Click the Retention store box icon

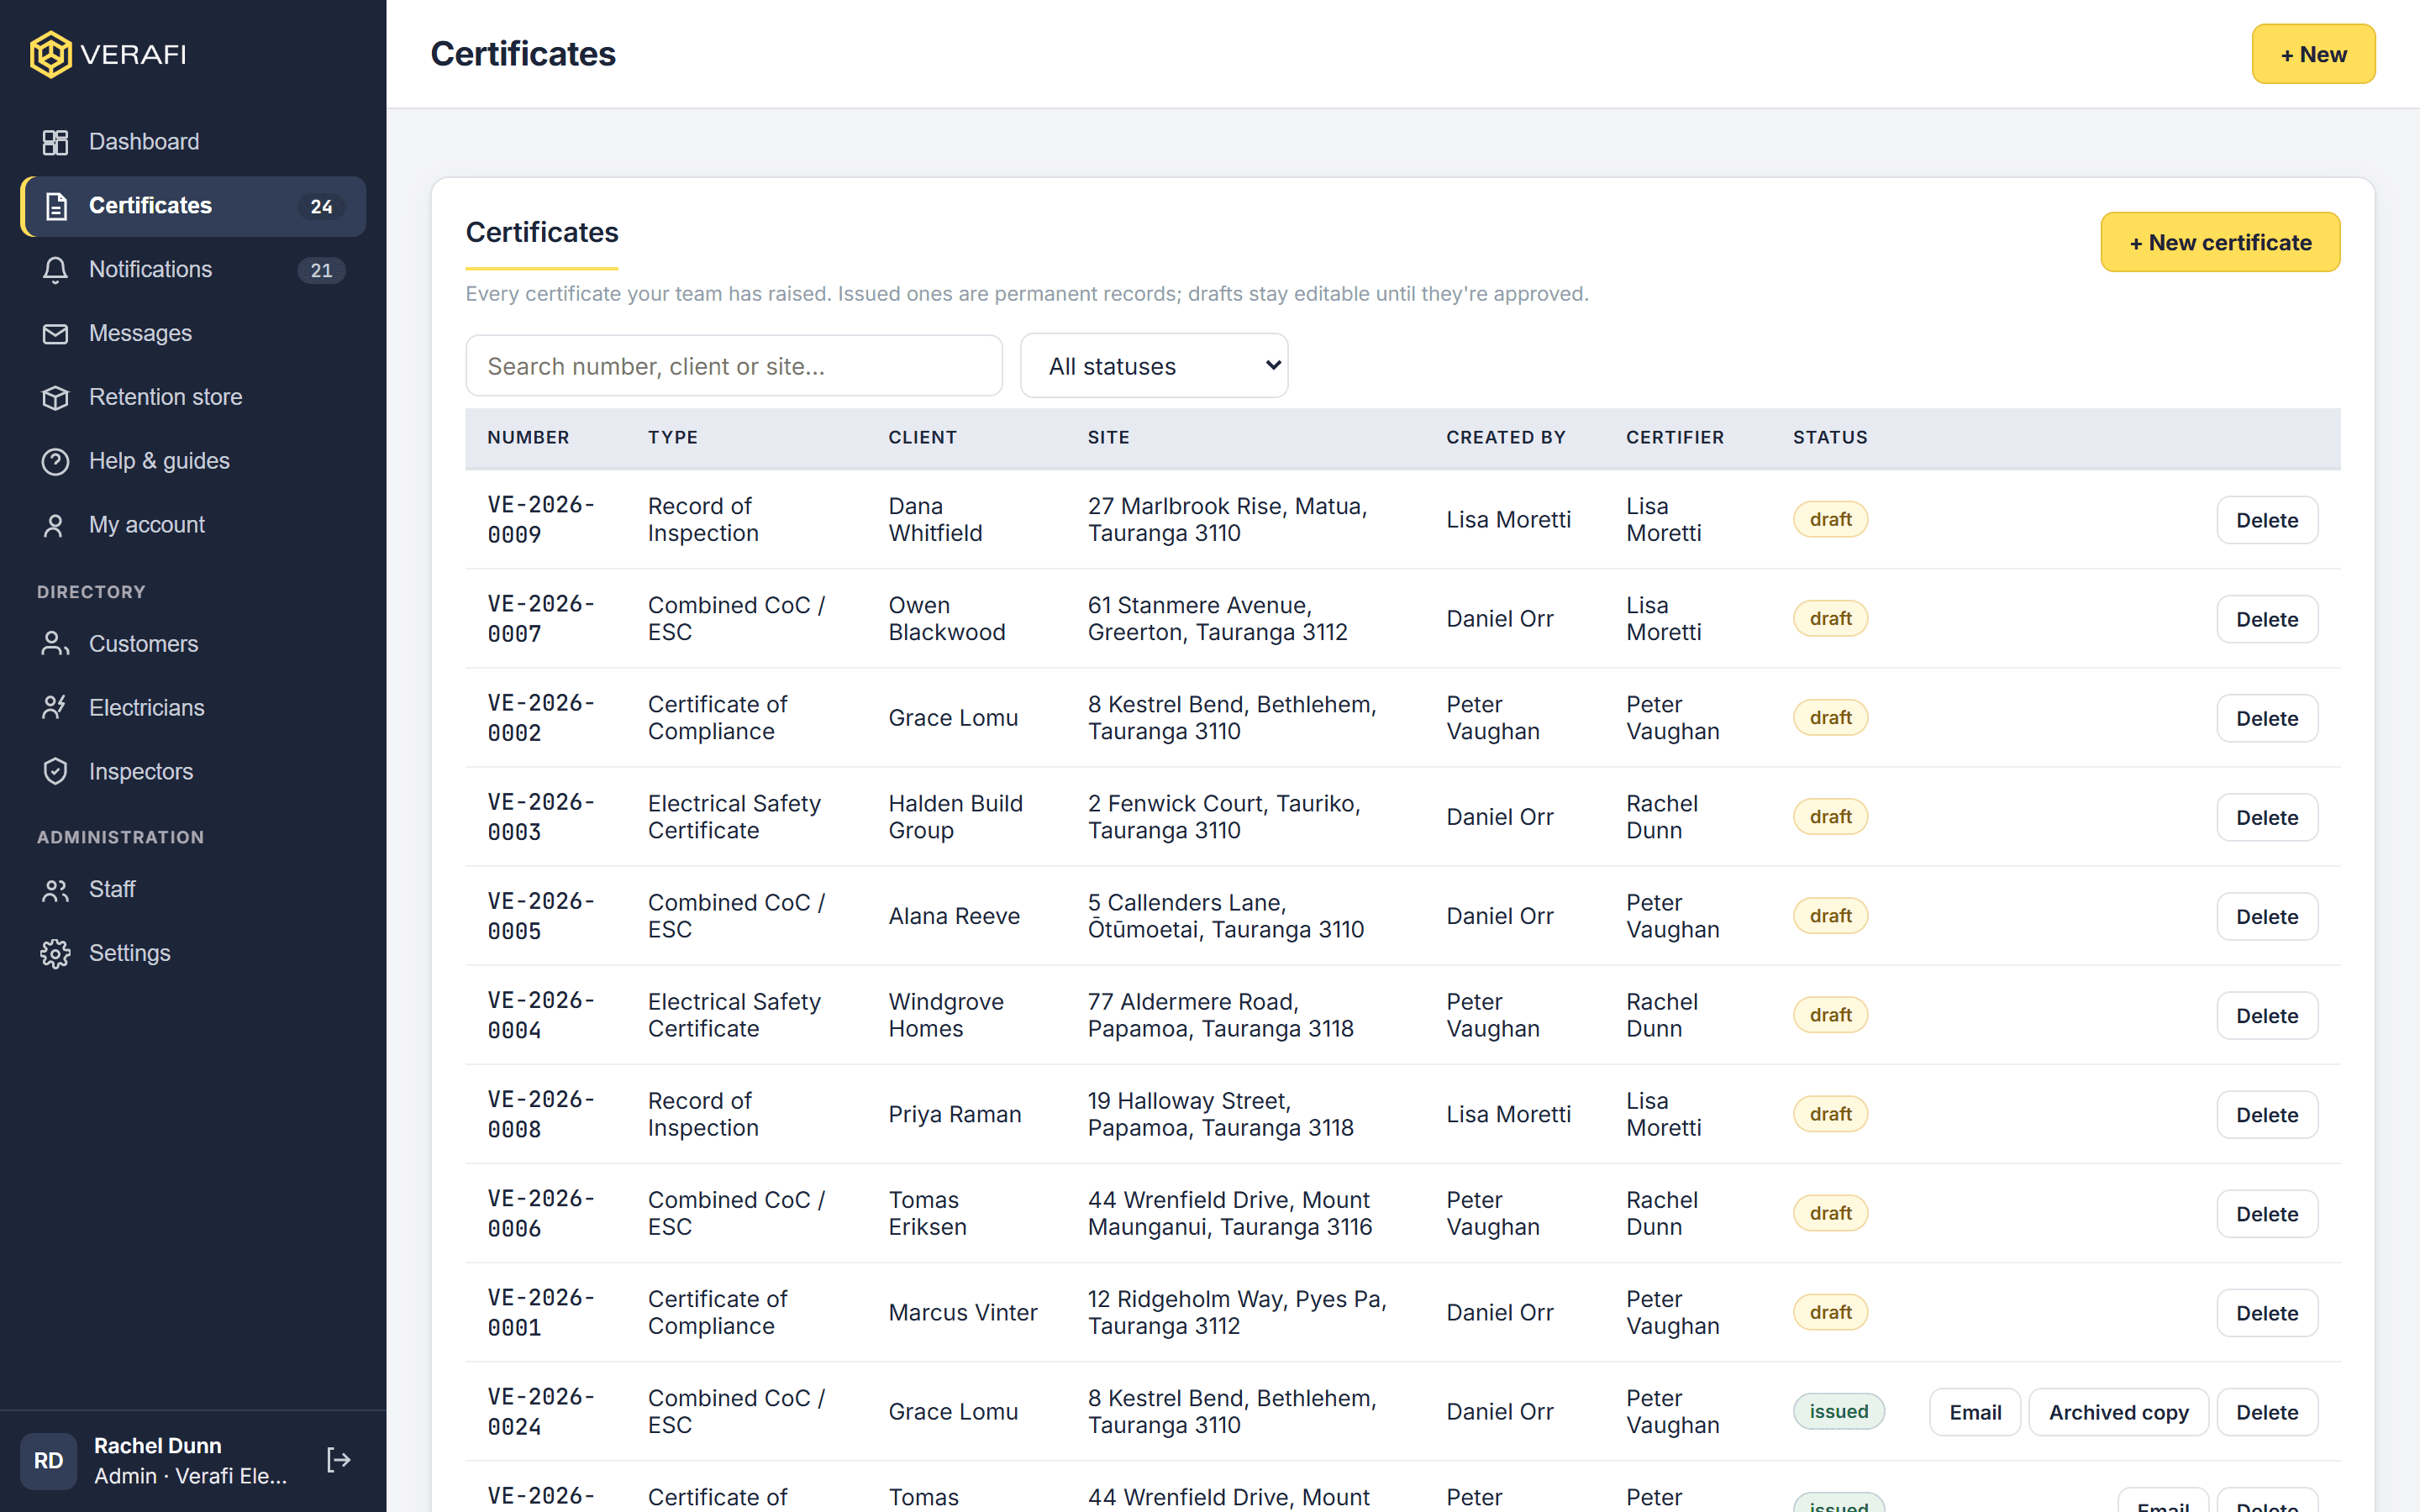55,398
